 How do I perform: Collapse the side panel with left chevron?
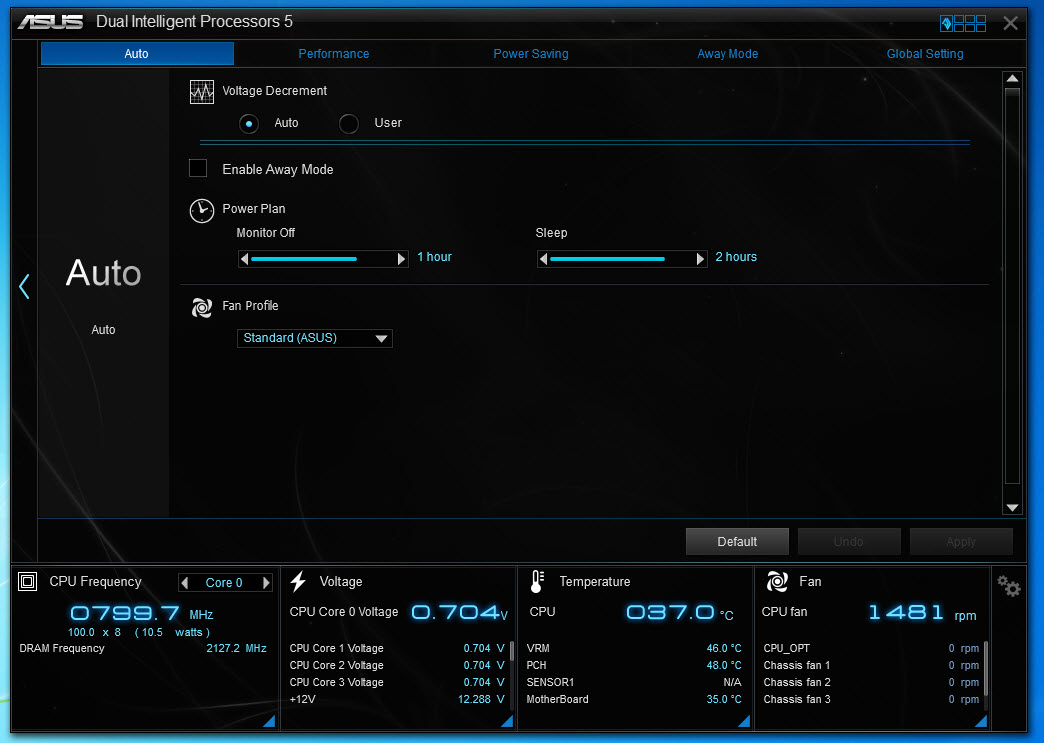click(x=25, y=286)
